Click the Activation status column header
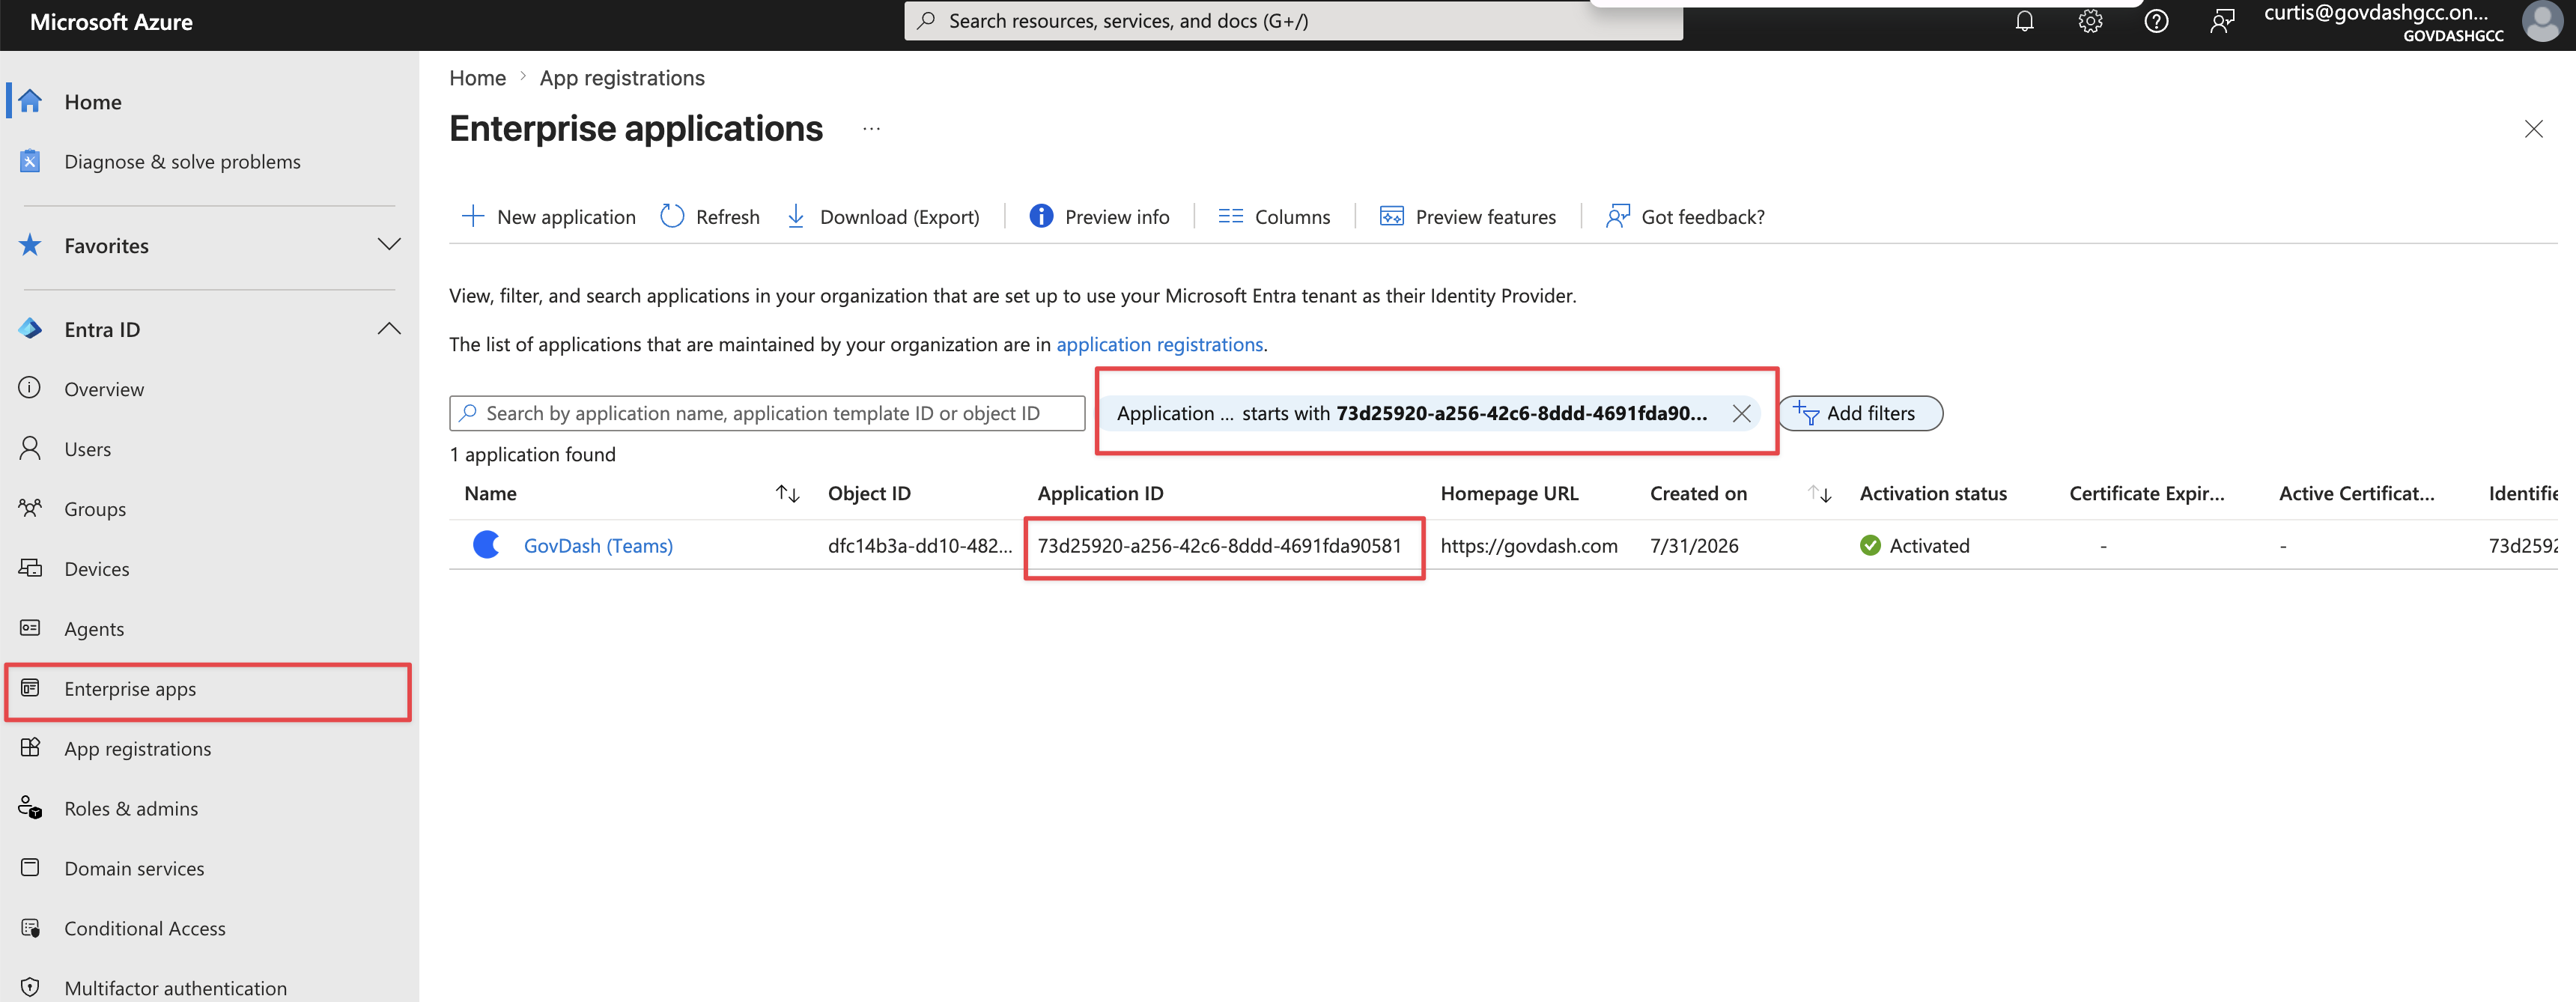This screenshot has width=2576, height=1002. [1933, 493]
